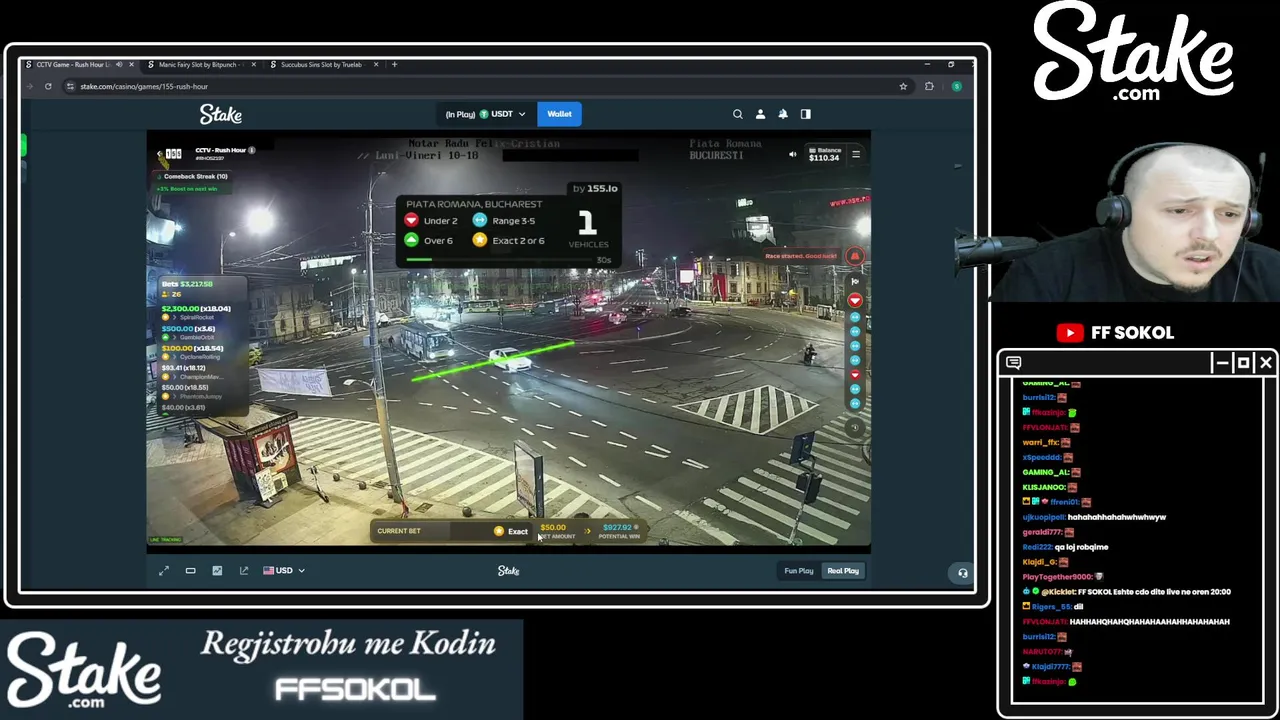
Task: Click the Bets $3,217.58 panel header
Action: point(187,284)
